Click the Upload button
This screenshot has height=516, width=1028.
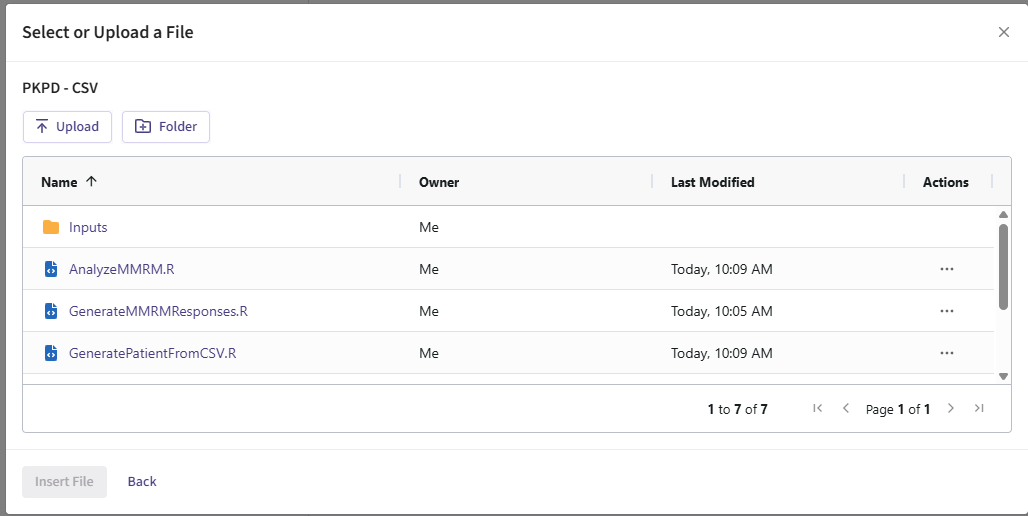[67, 127]
